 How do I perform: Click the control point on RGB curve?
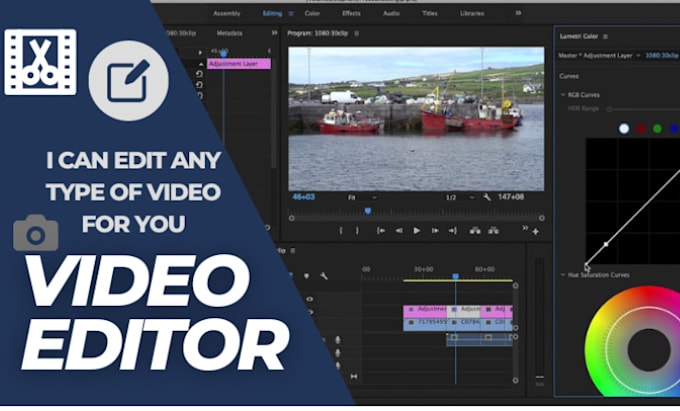(606, 245)
